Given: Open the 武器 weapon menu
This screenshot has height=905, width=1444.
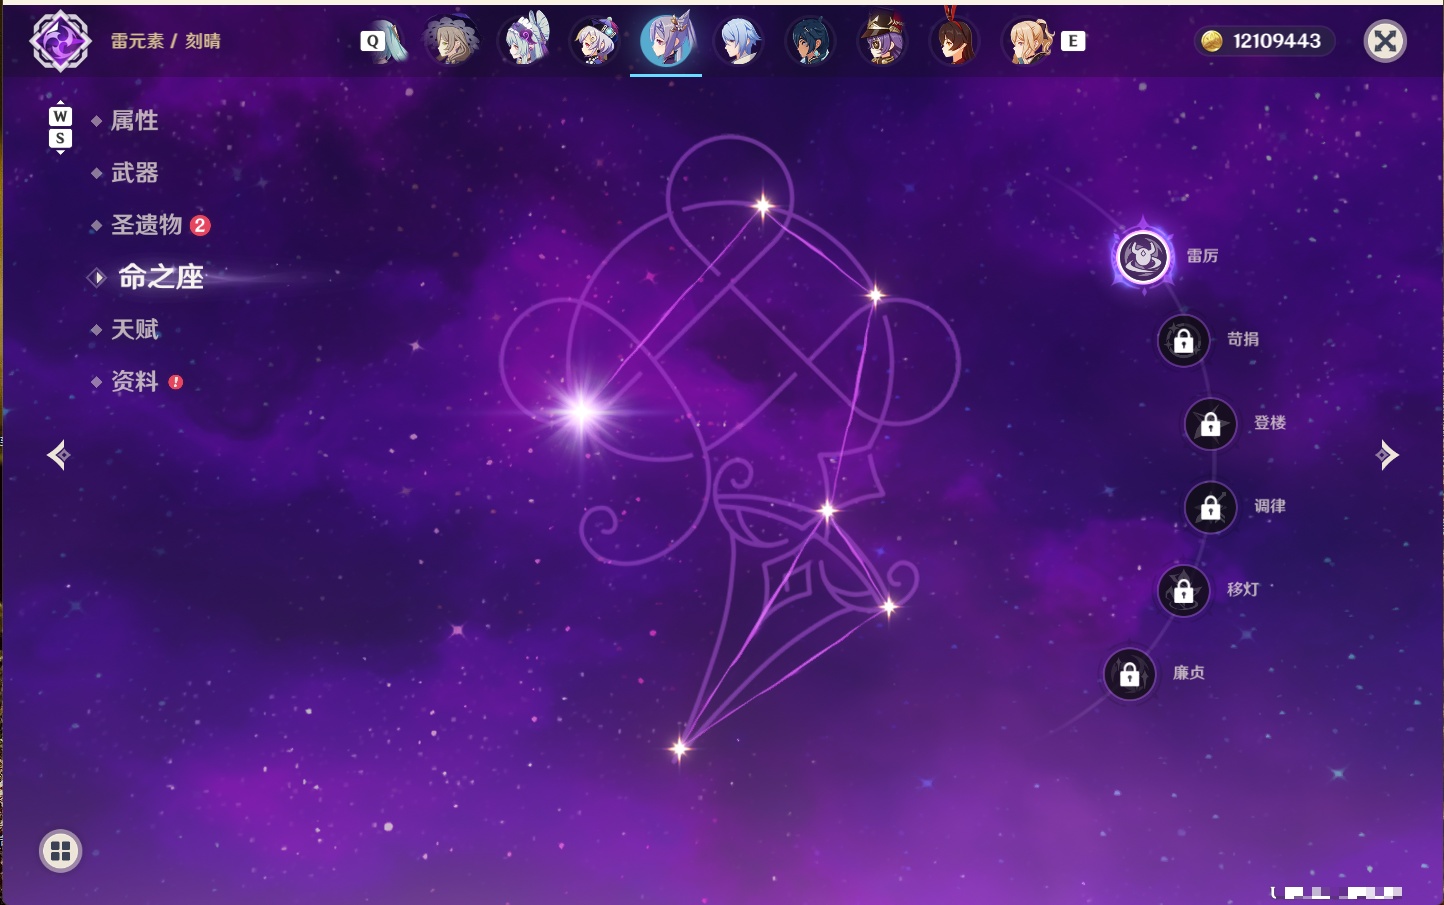Looking at the screenshot, I should [x=134, y=173].
